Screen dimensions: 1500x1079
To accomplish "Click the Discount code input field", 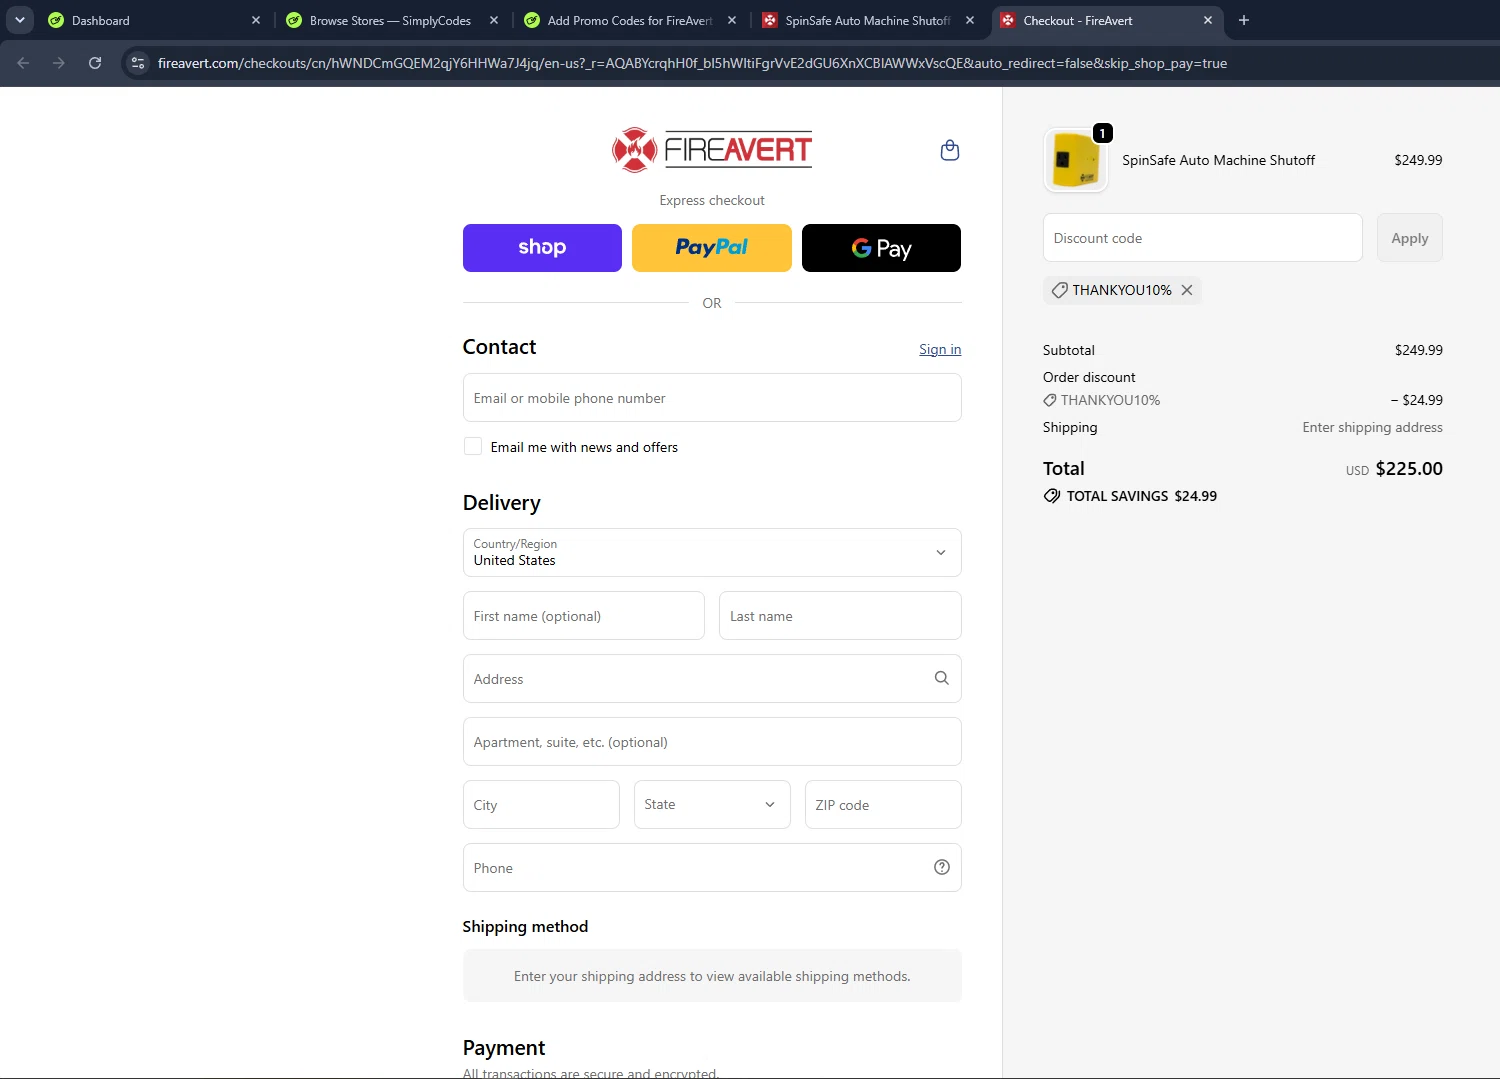I will (x=1203, y=238).
